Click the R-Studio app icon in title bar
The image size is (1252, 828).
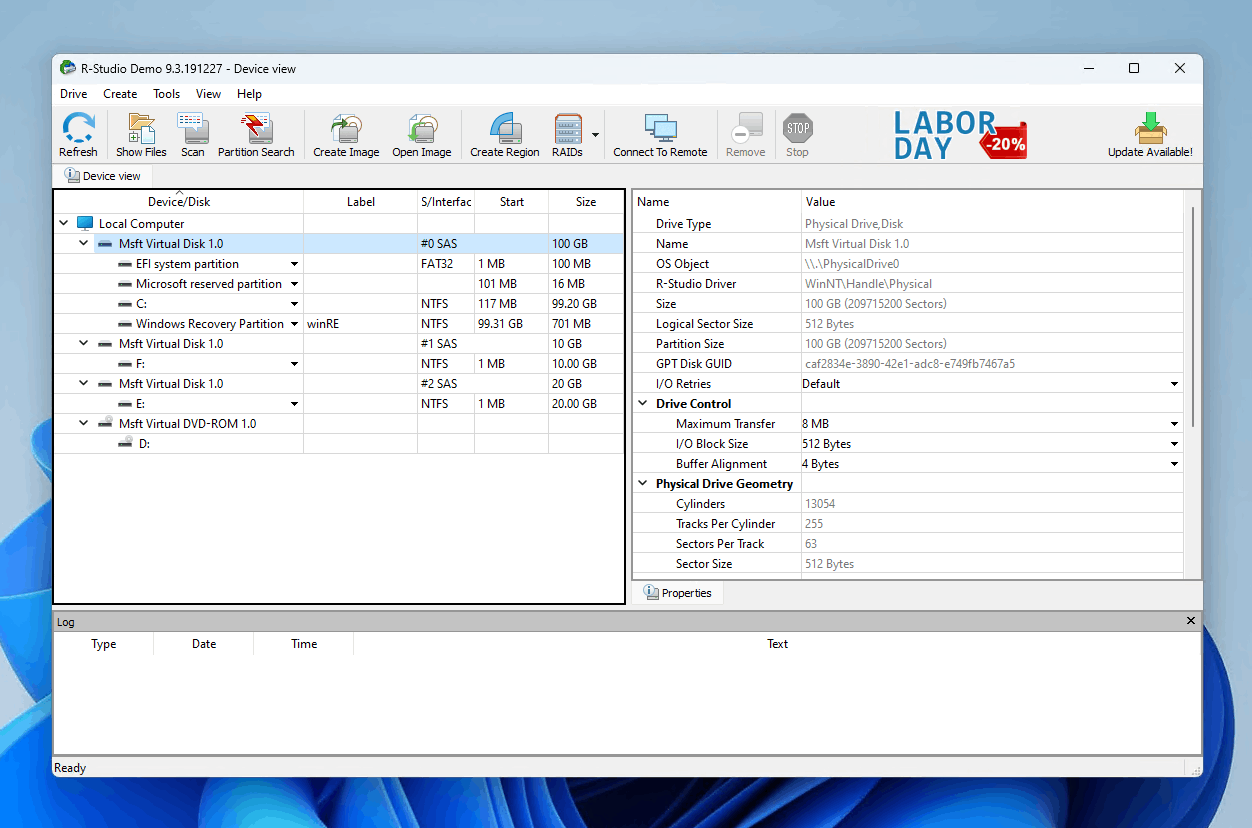click(68, 68)
